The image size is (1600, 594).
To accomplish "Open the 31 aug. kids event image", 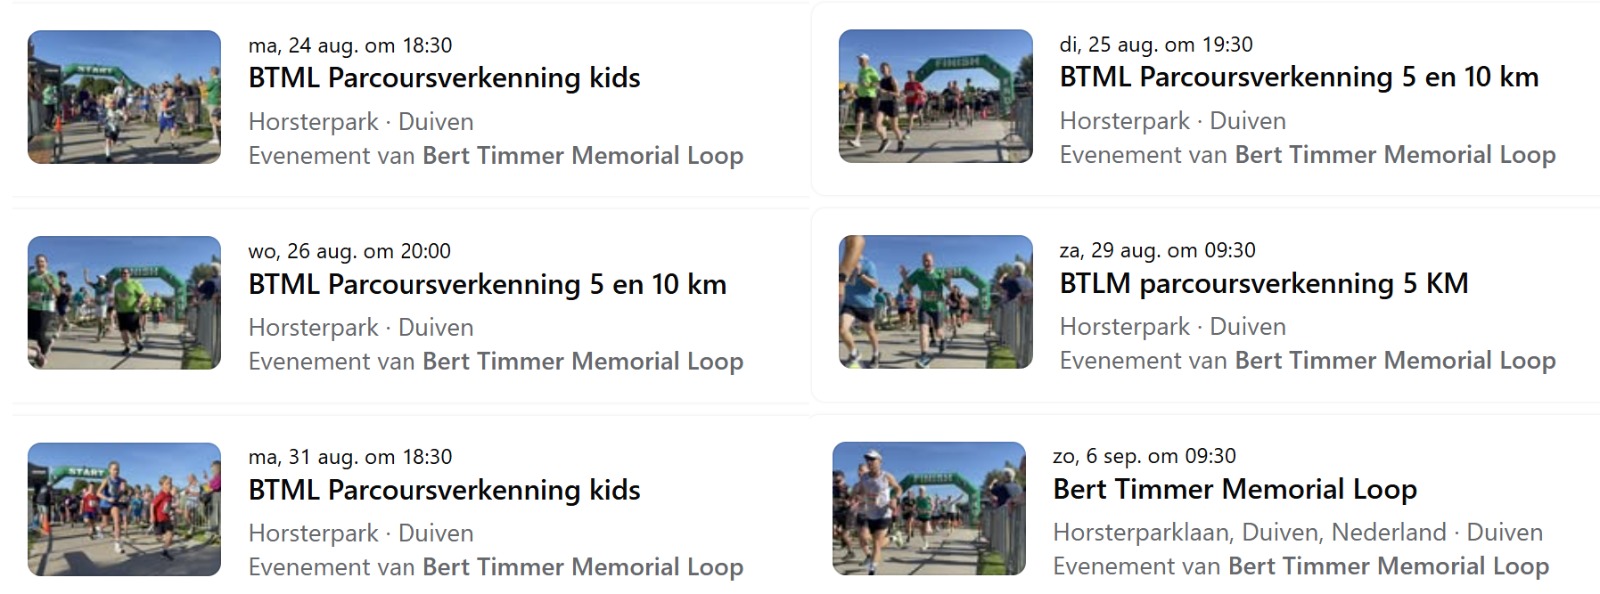I will tap(124, 509).
